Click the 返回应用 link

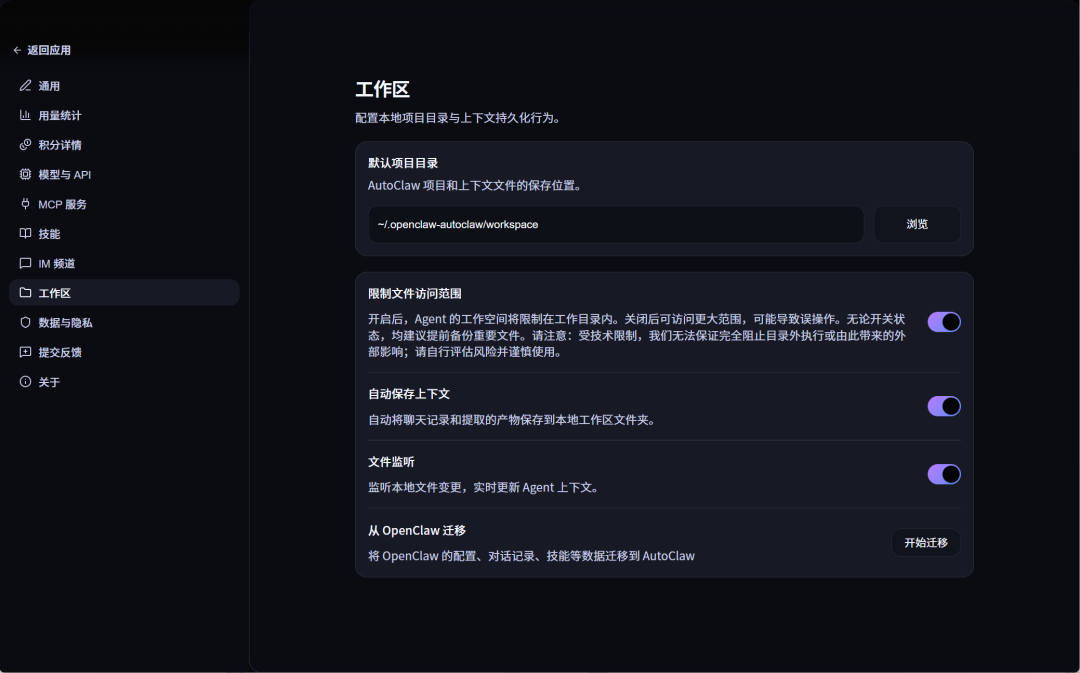coord(42,50)
